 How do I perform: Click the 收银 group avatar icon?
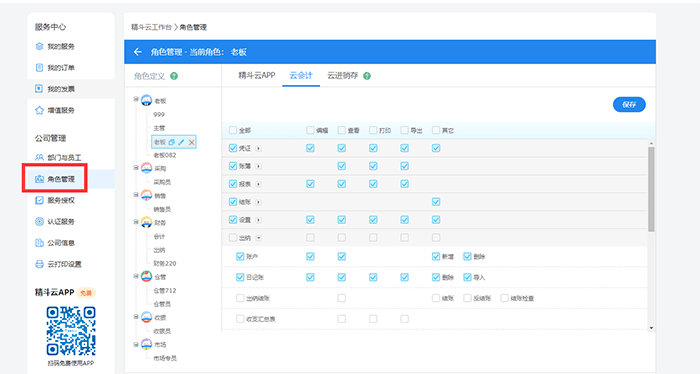pos(146,317)
